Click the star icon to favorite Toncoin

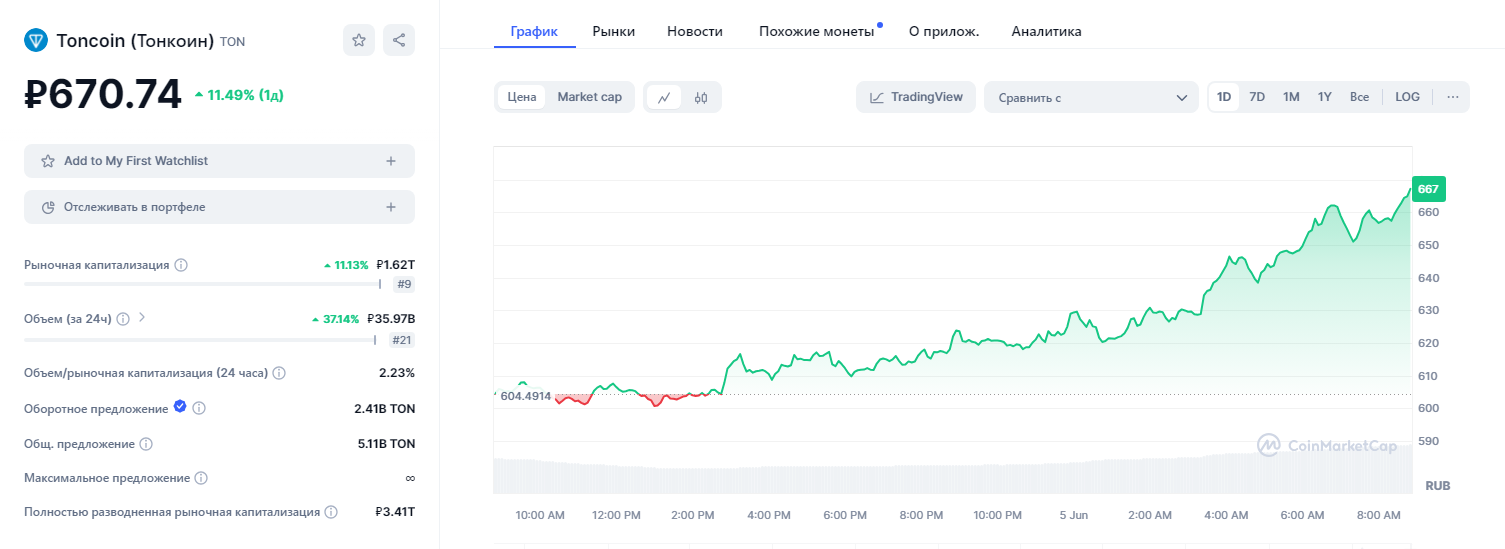(359, 40)
